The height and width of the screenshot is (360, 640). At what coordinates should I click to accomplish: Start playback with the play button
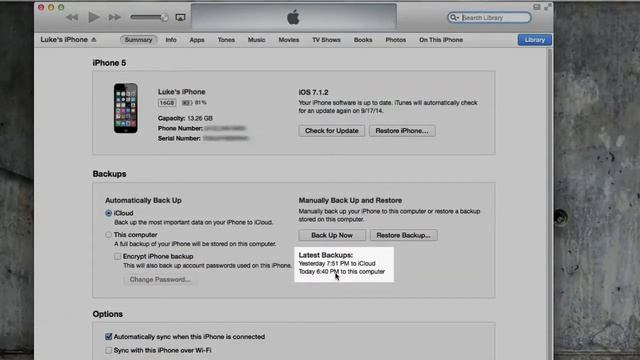[93, 17]
